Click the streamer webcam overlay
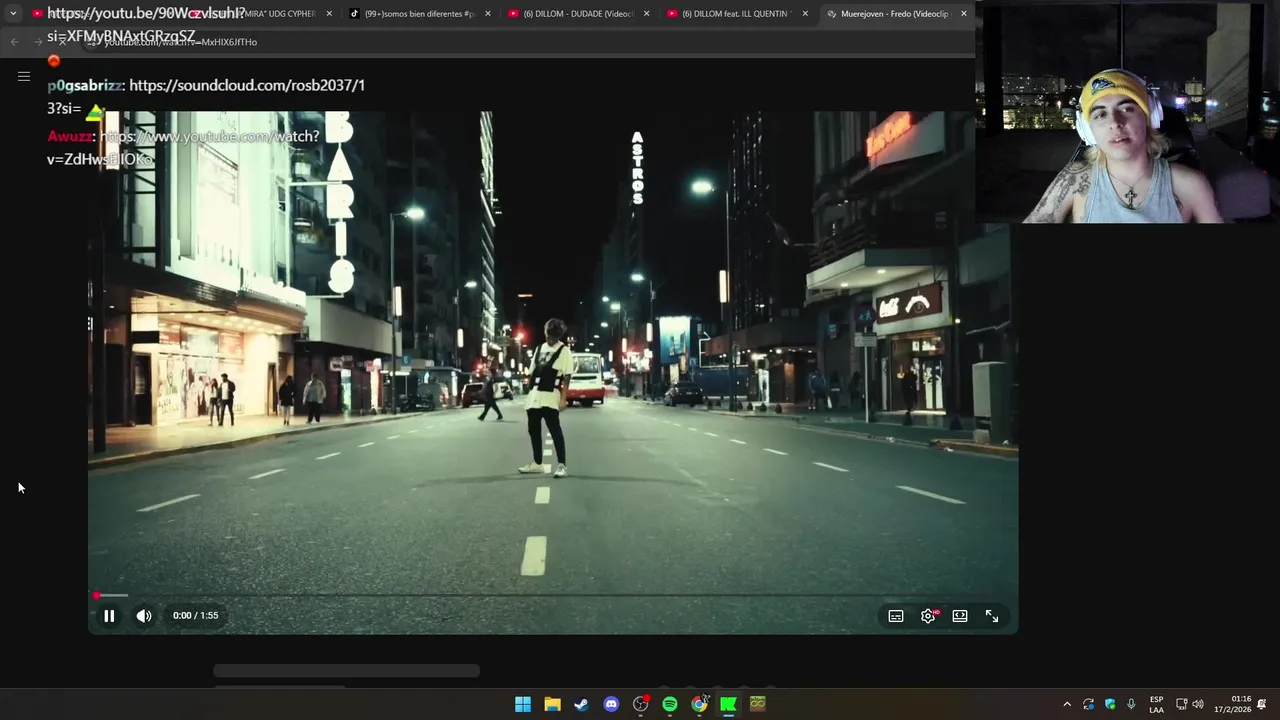Screen dimensions: 1280x720 1127,112
